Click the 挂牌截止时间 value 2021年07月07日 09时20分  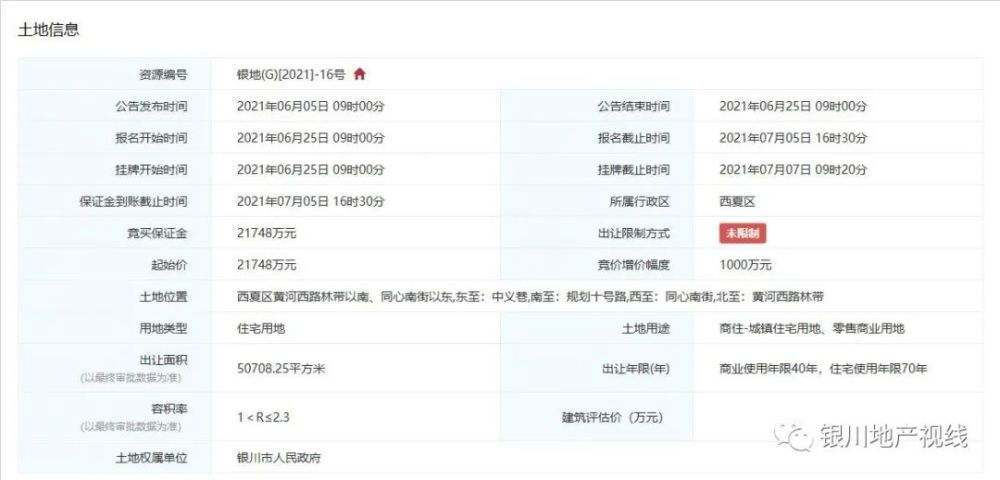pyautogui.click(x=793, y=170)
